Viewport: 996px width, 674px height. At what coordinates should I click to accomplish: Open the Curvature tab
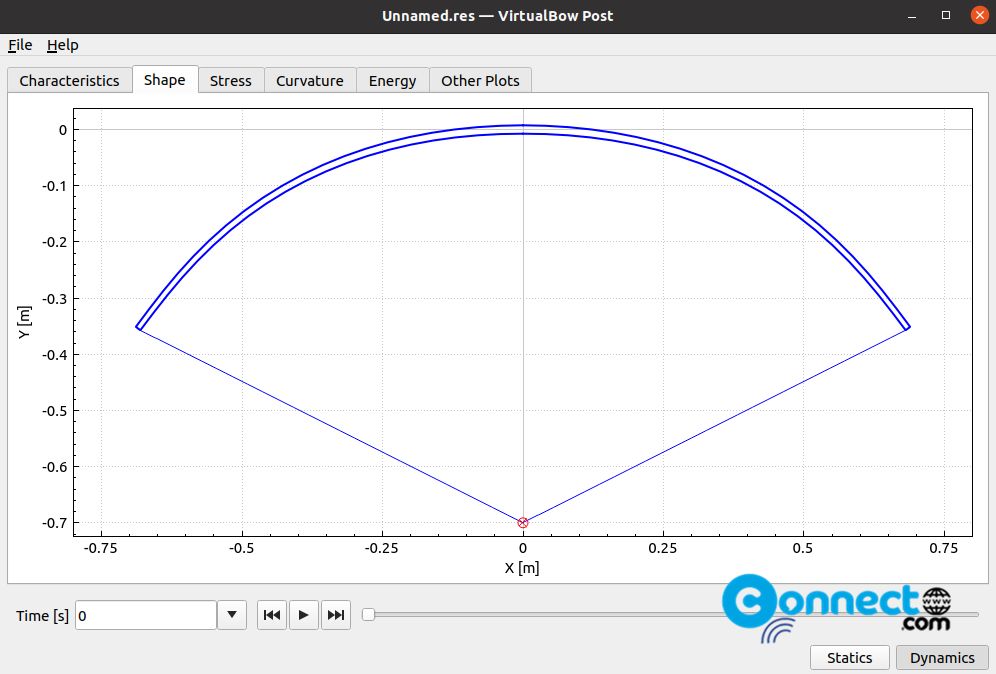point(309,81)
